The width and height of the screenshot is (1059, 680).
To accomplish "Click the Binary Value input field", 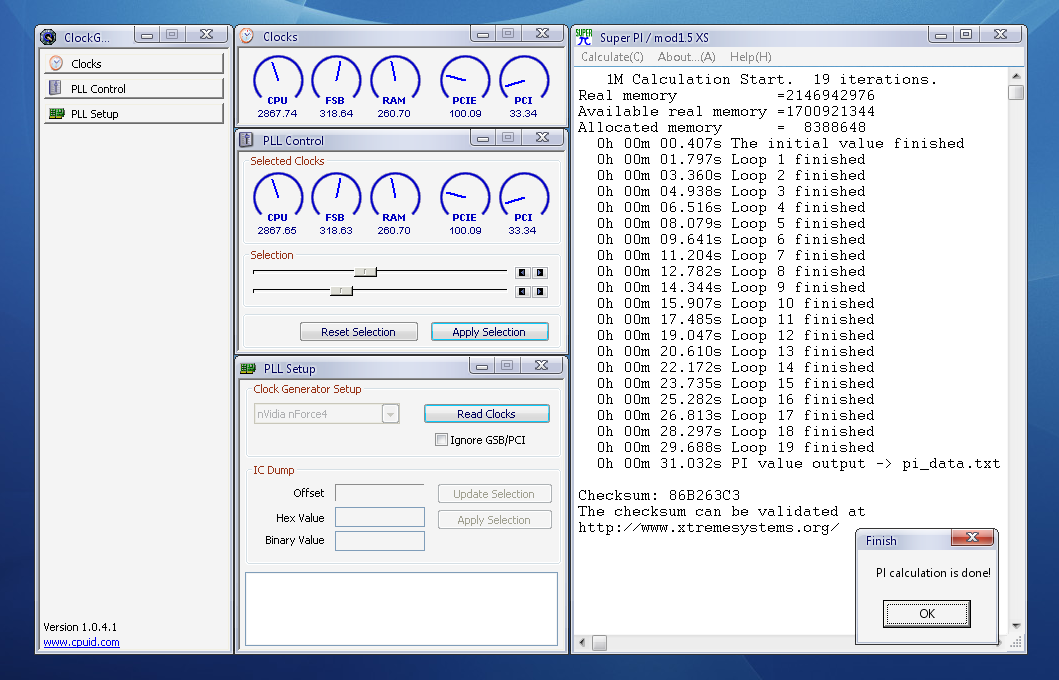I will tap(380, 540).
